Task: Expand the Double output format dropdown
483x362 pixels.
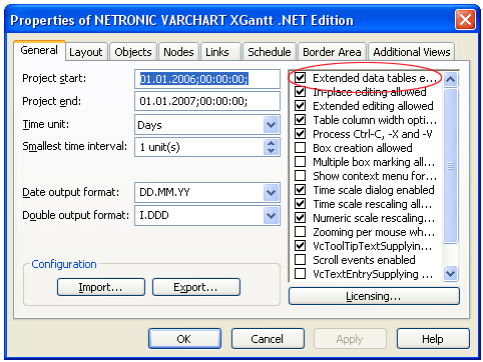Action: coord(271,215)
